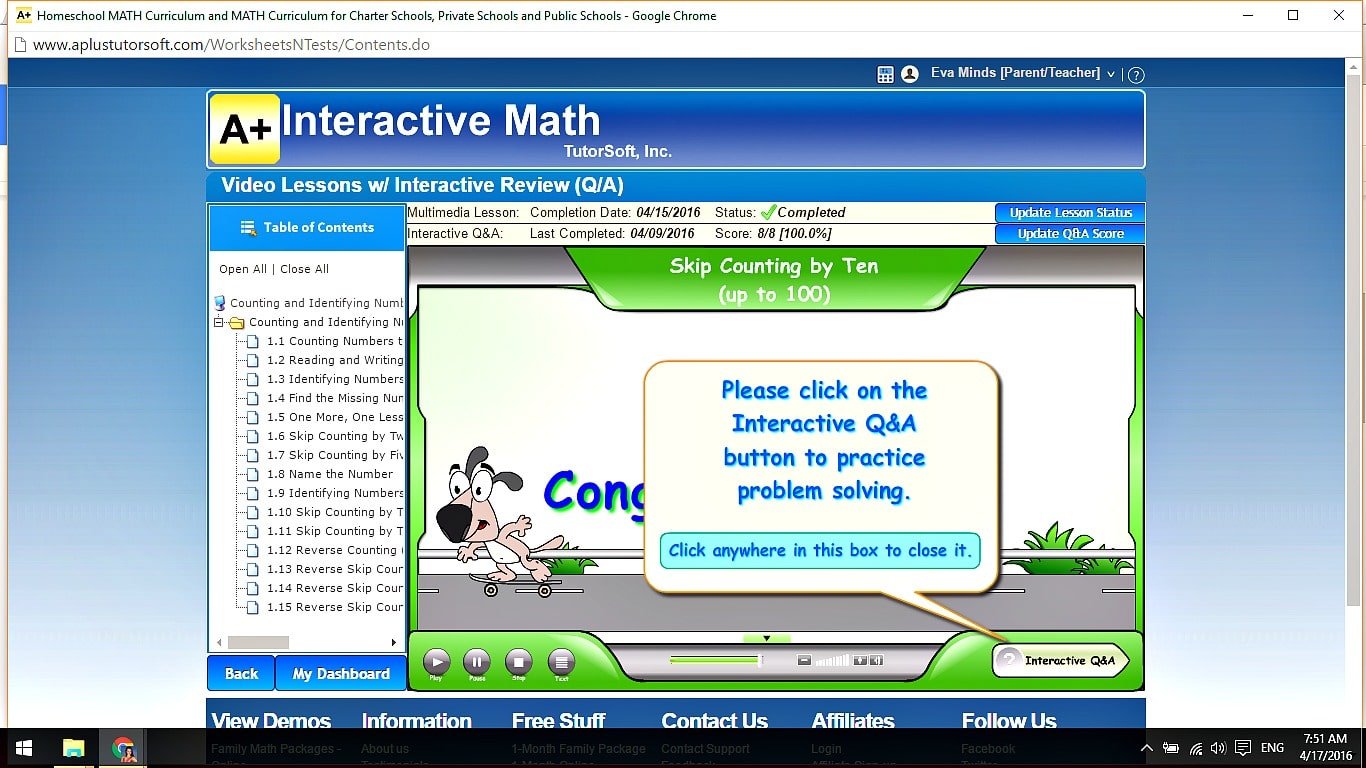Open File Explorer from the taskbar
This screenshot has width=1366, height=768.
73,748
